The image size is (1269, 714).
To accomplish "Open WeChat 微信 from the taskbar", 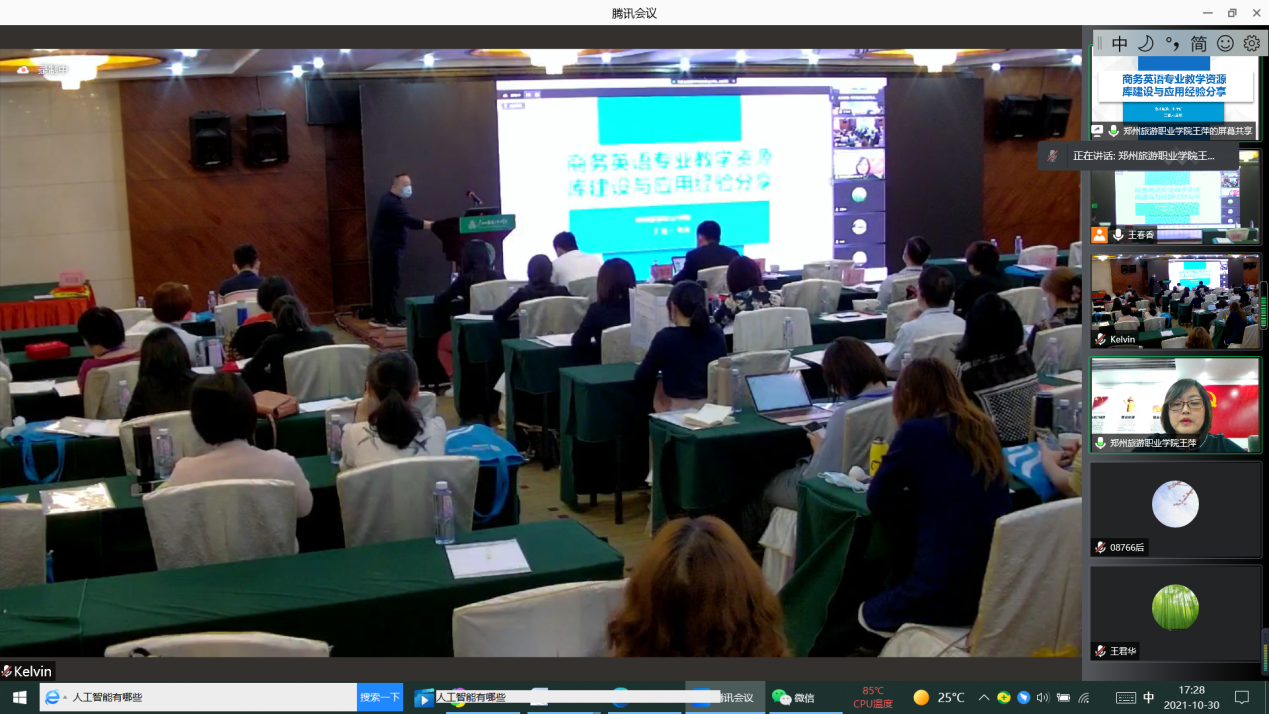I will click(x=794, y=697).
